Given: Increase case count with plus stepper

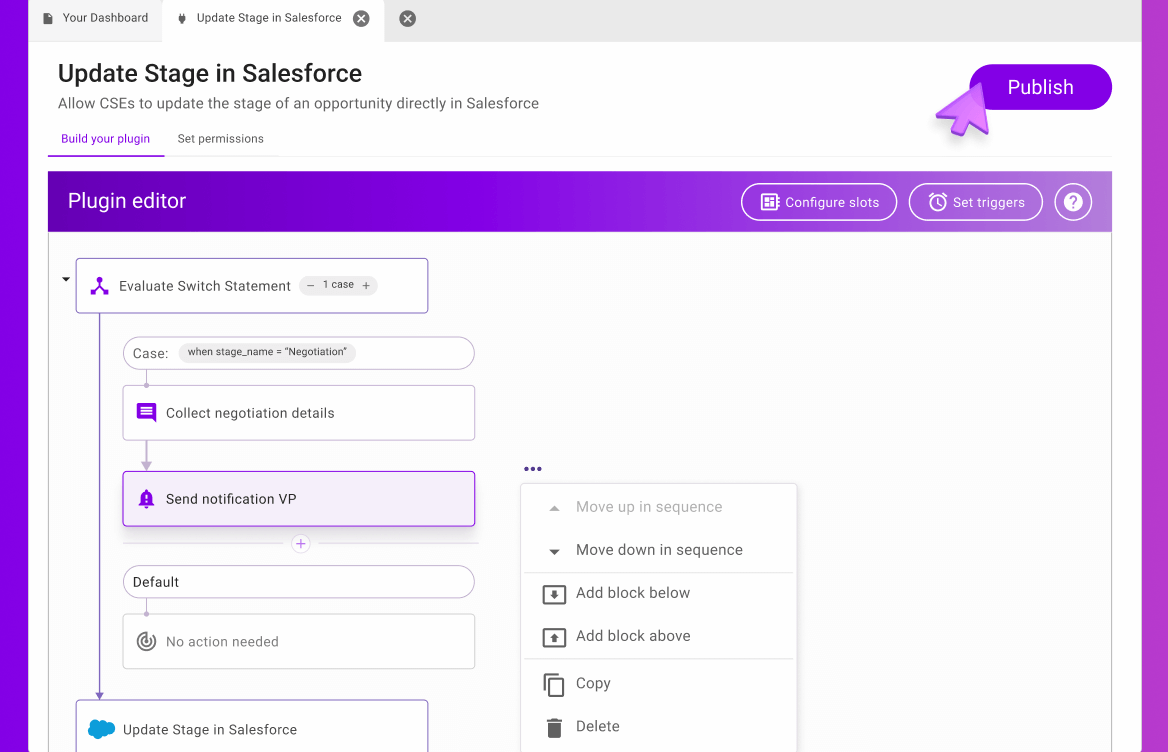Looking at the screenshot, I should (x=366, y=286).
